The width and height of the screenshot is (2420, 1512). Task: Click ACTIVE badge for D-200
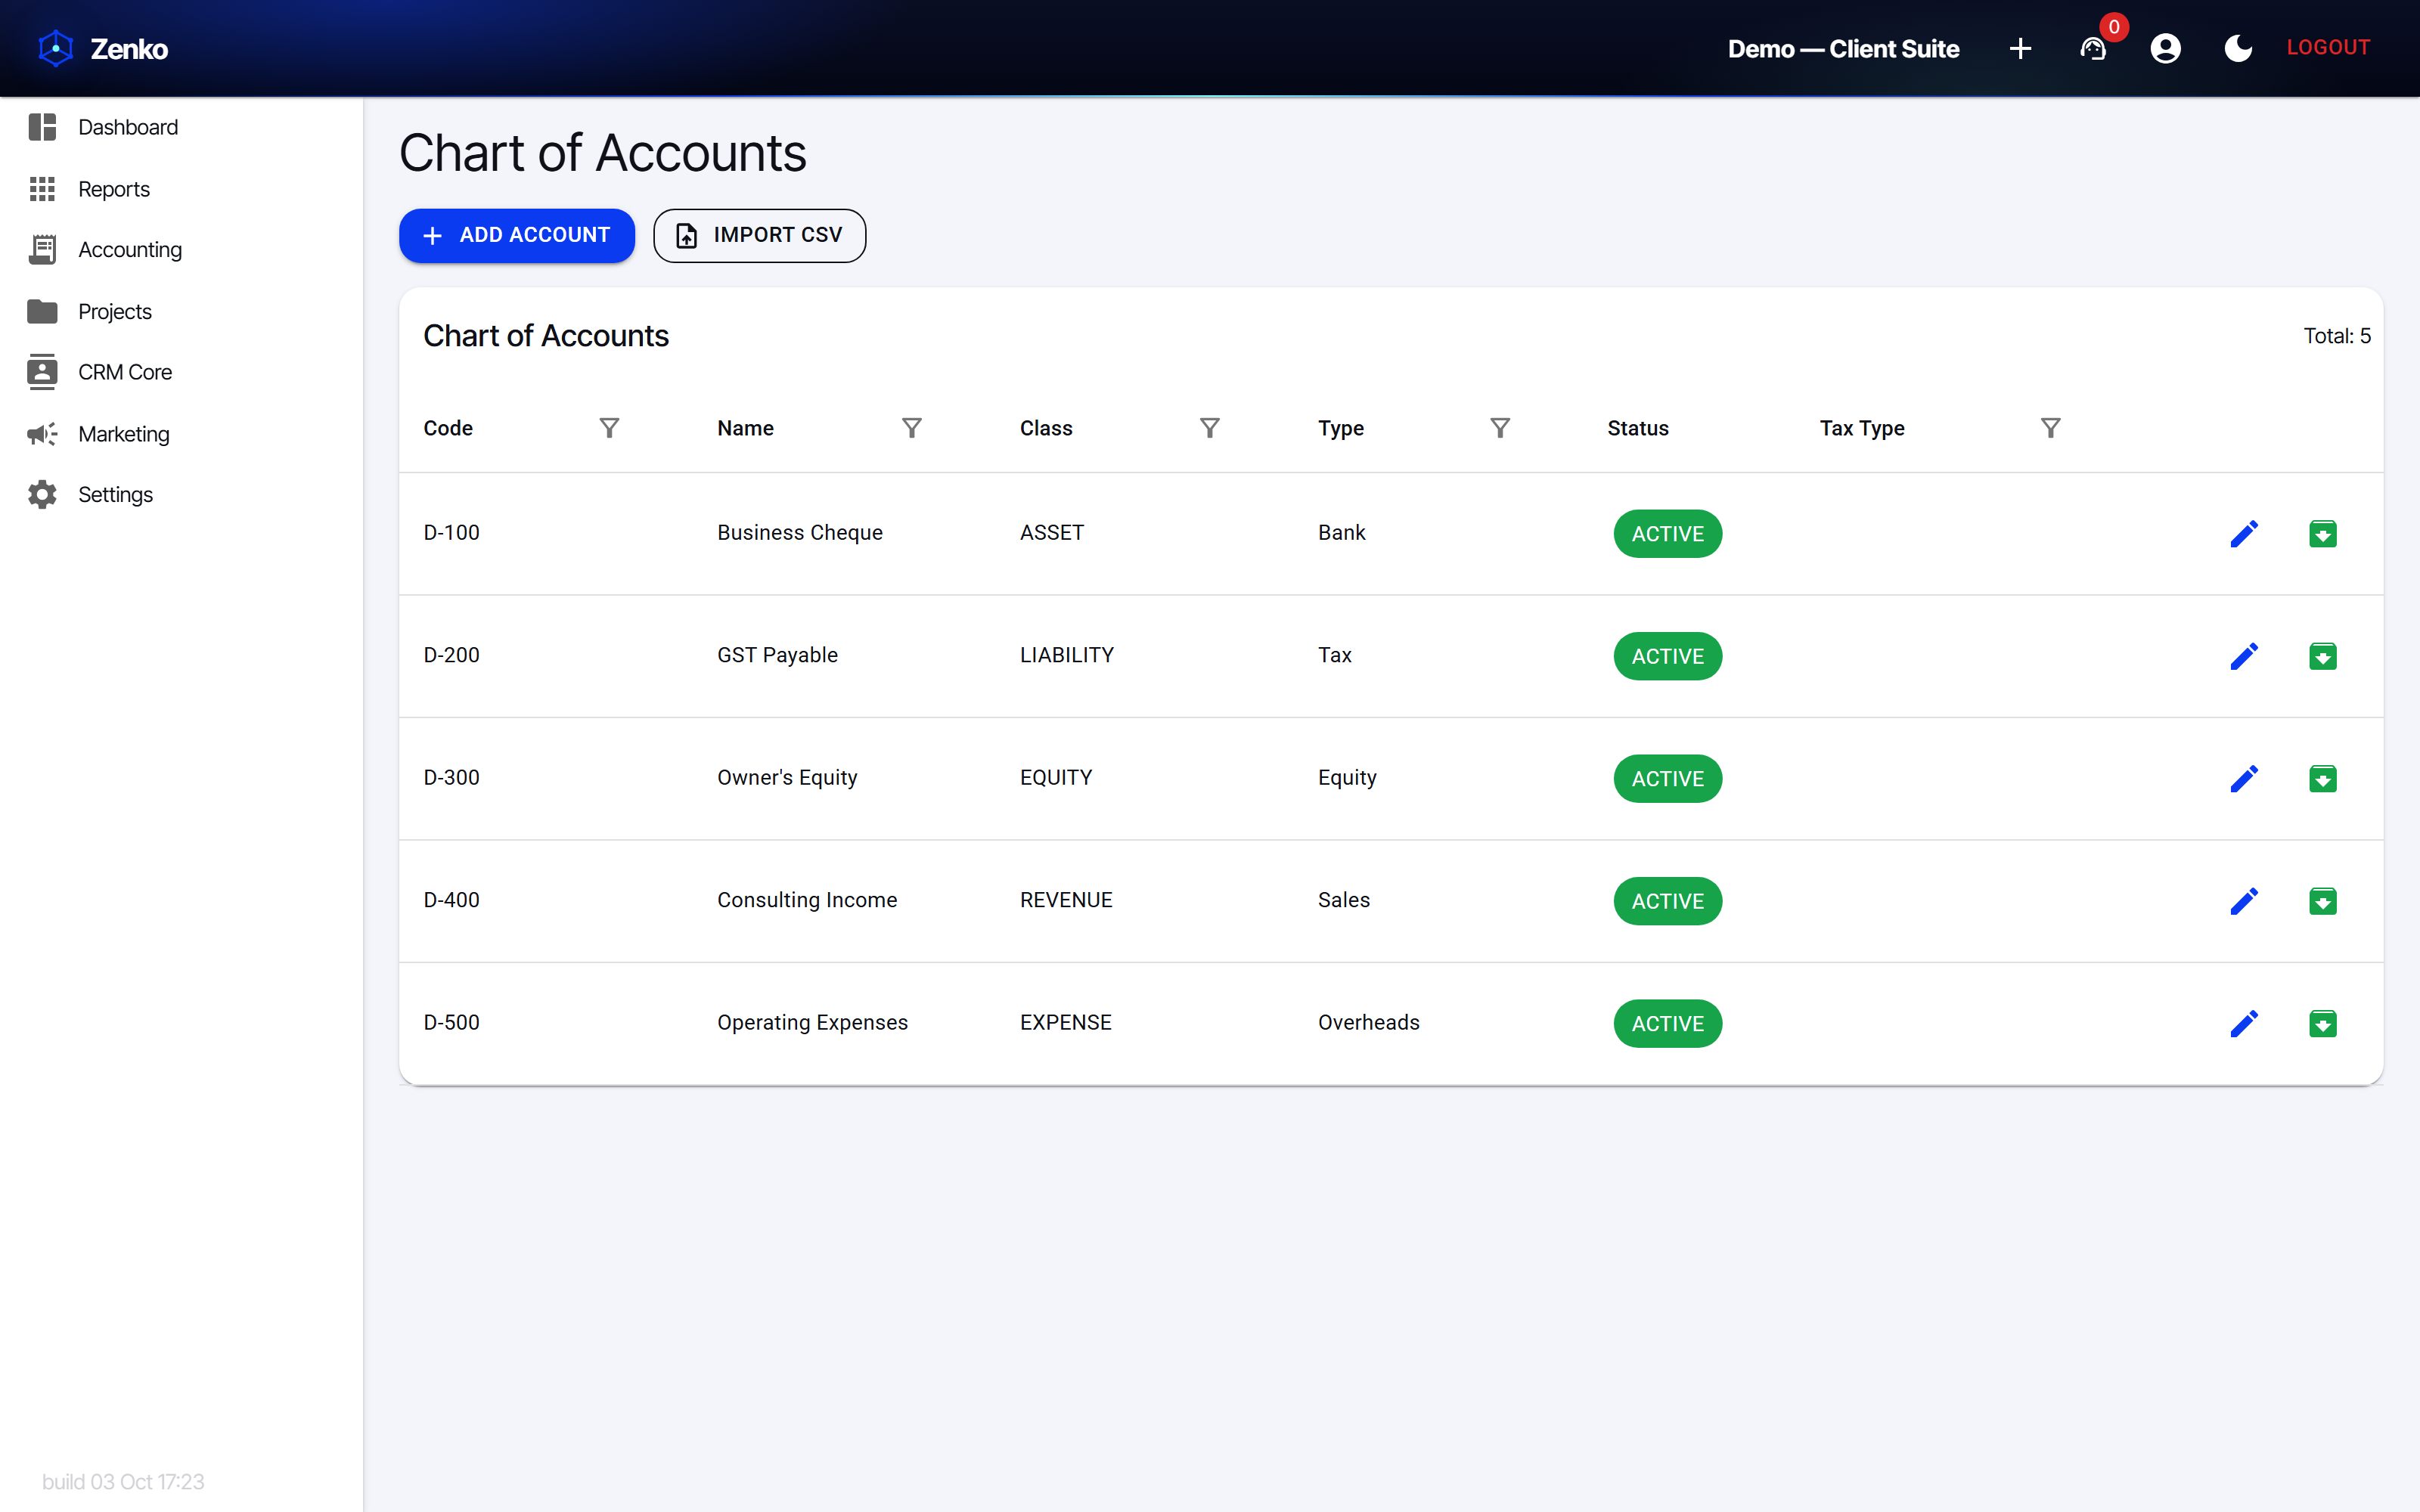pyautogui.click(x=1667, y=656)
